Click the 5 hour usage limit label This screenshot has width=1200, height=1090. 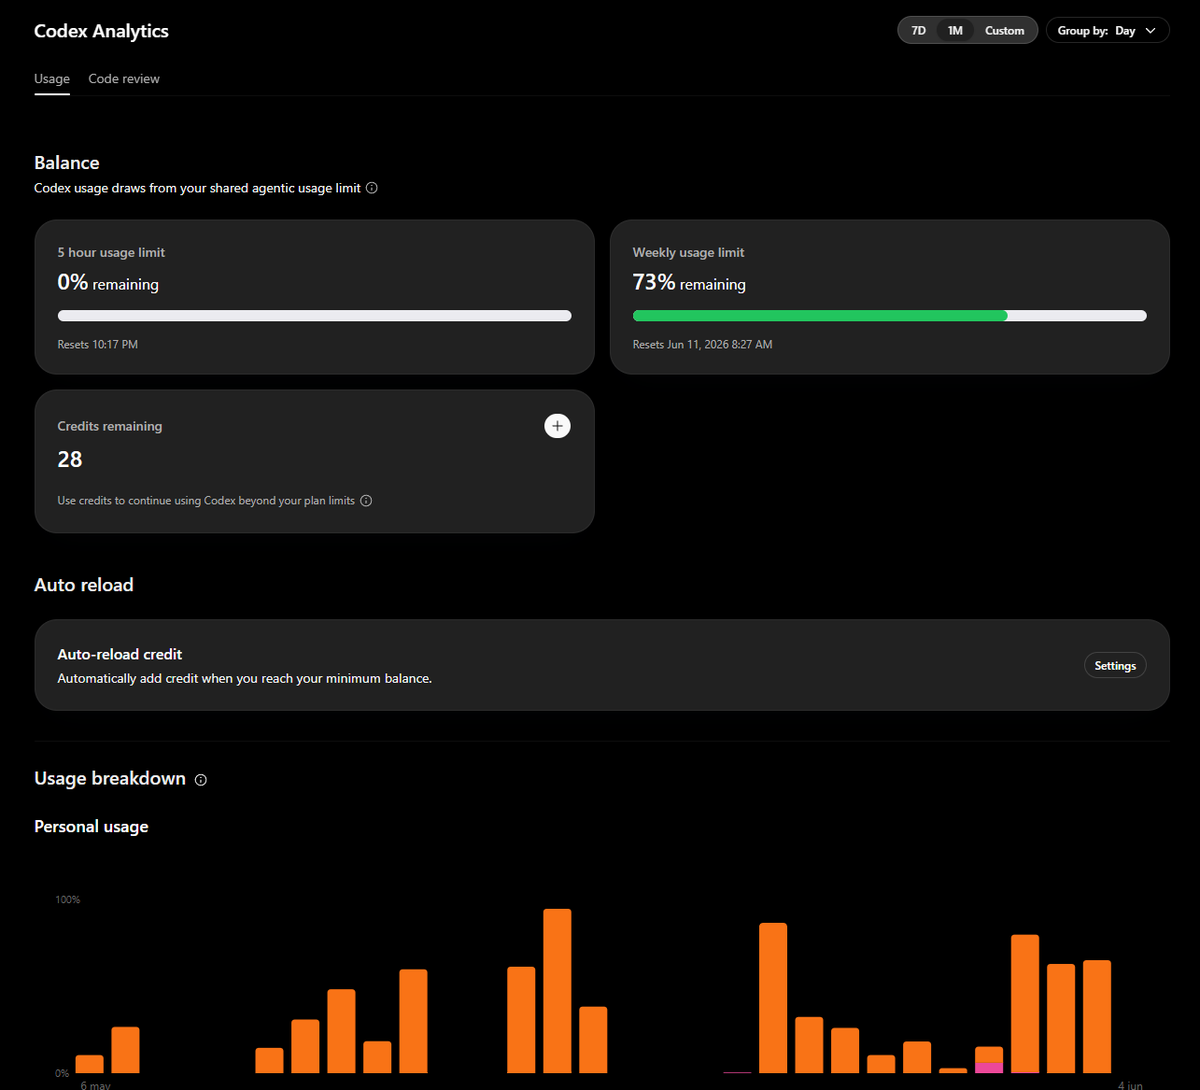click(x=111, y=253)
